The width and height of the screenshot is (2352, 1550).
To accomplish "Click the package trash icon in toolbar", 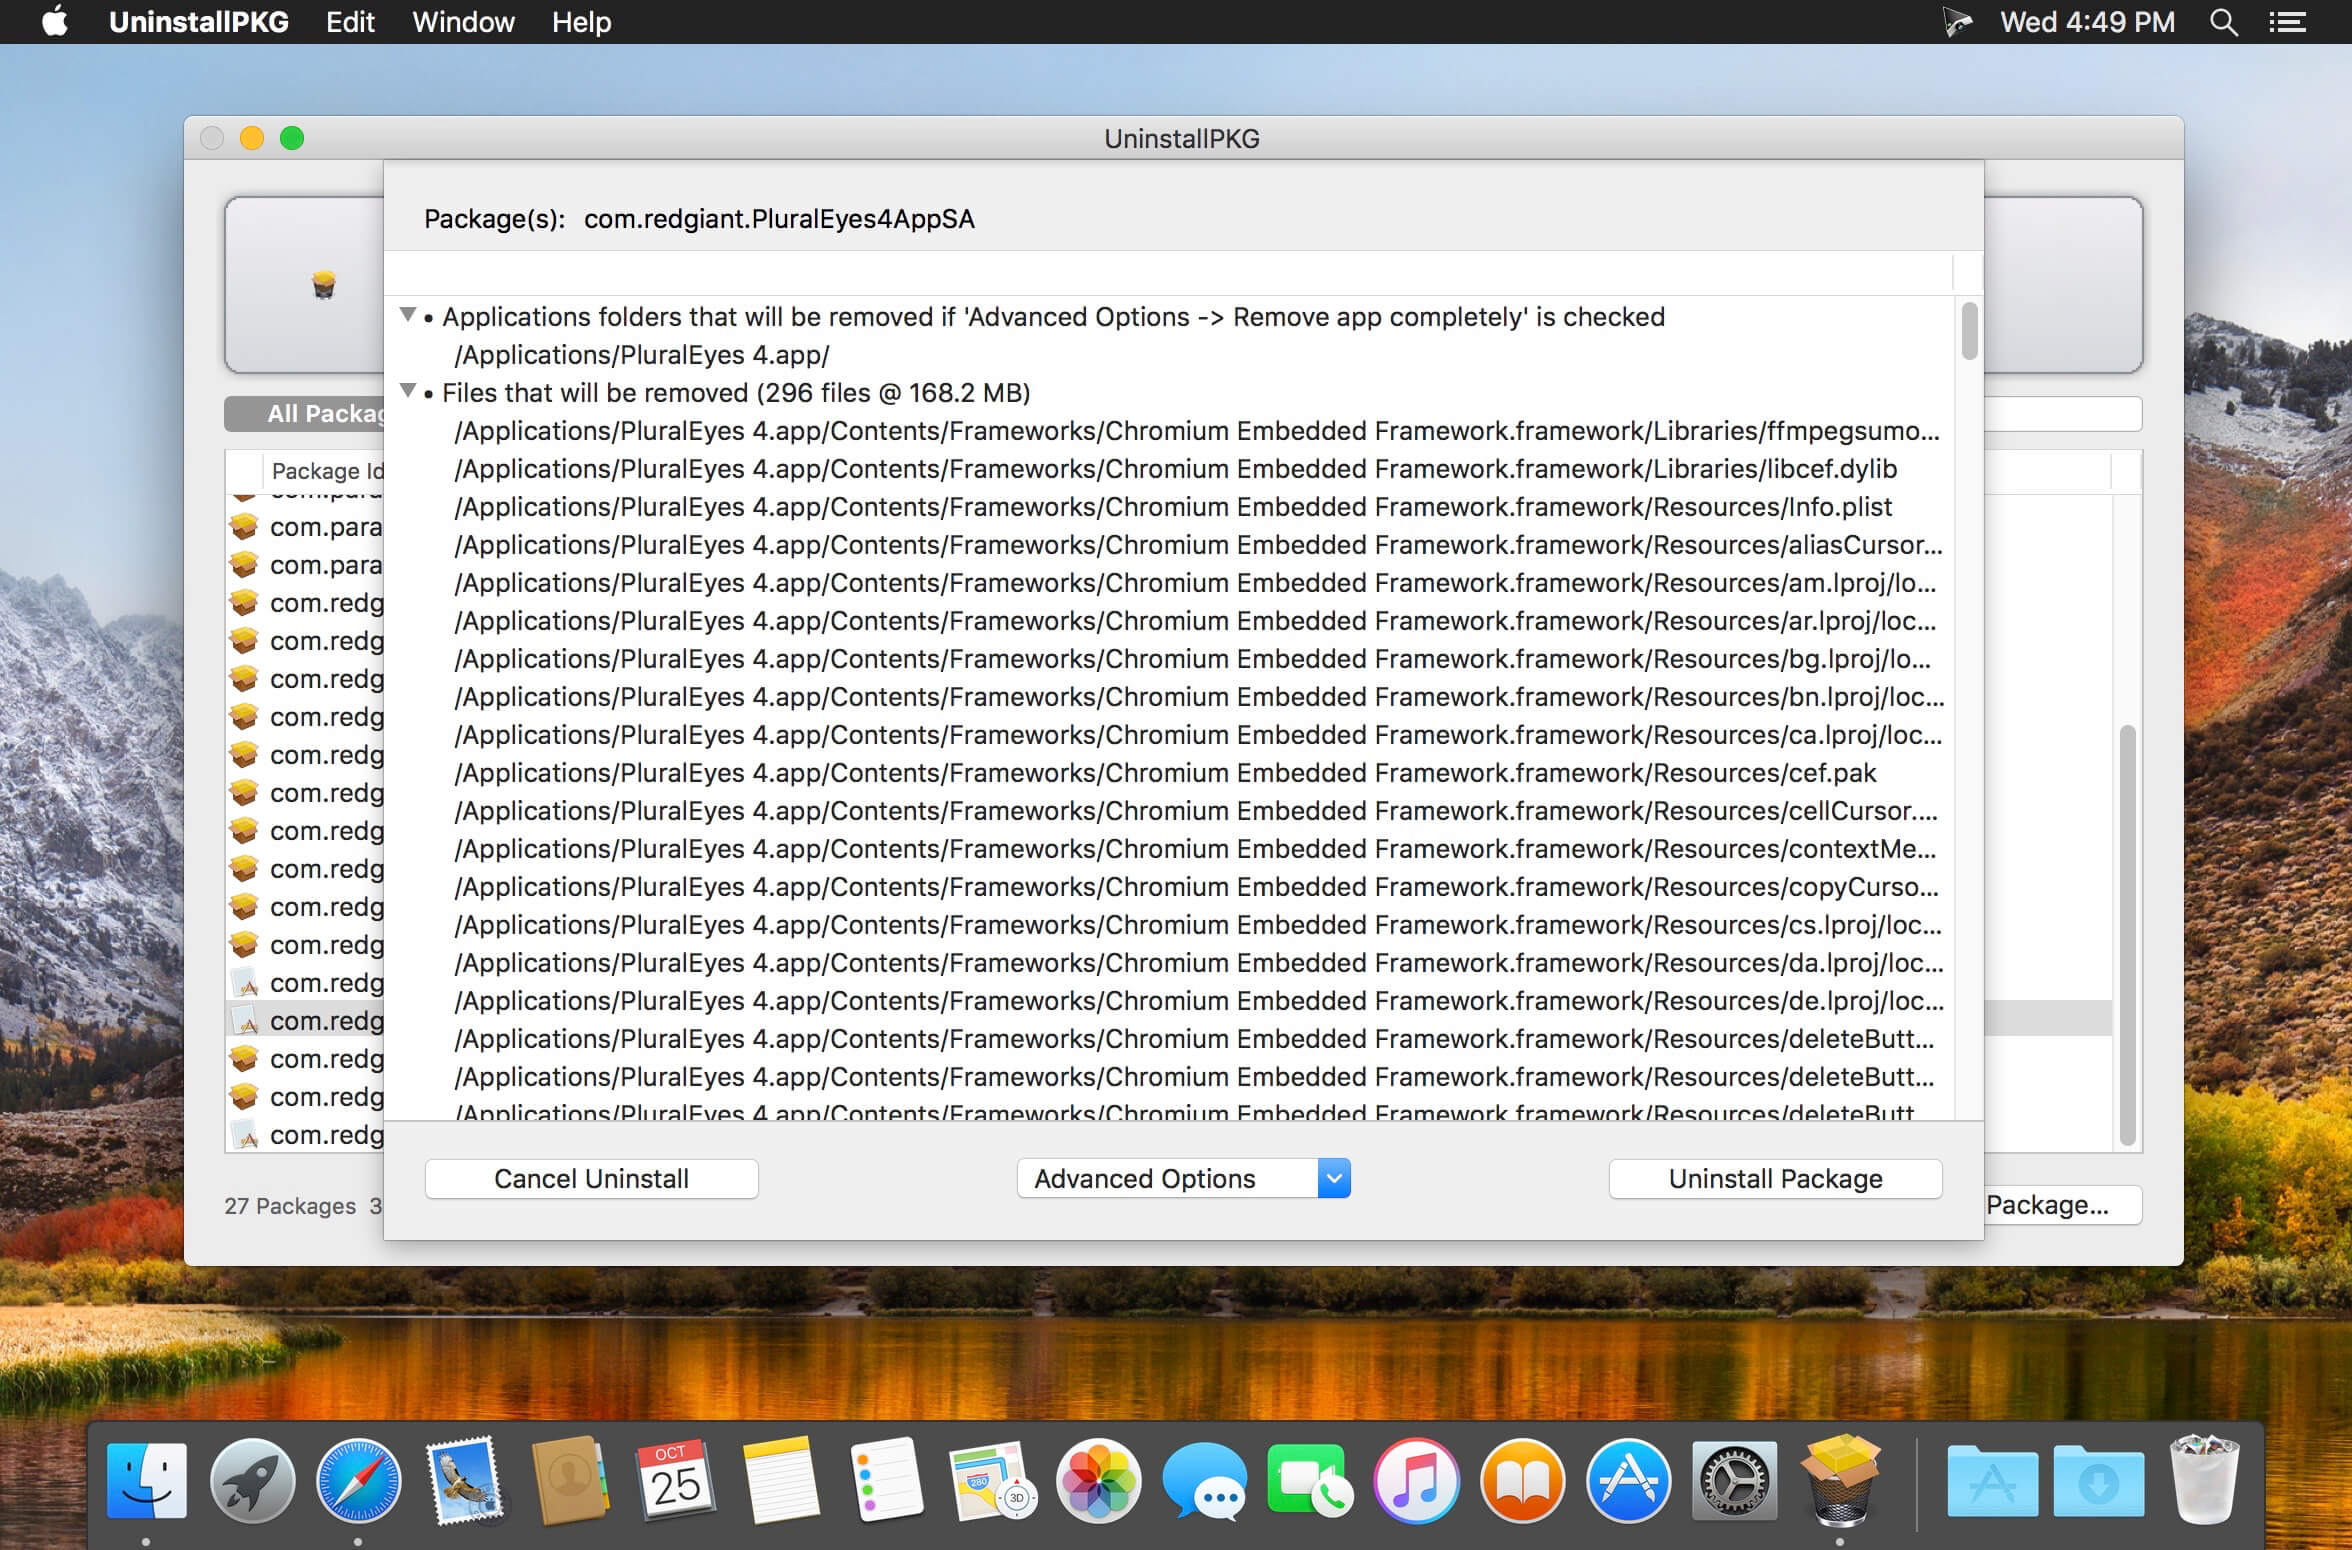I will (323, 285).
